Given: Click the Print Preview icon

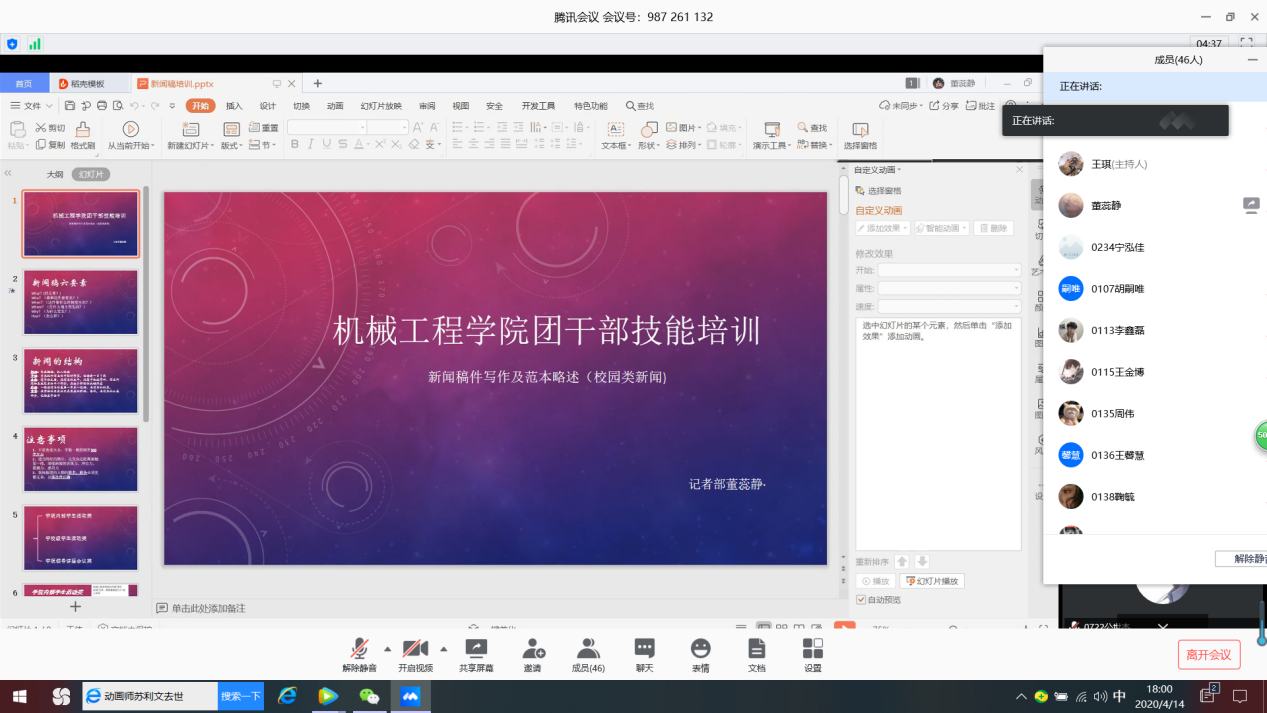Looking at the screenshot, I should (118, 106).
